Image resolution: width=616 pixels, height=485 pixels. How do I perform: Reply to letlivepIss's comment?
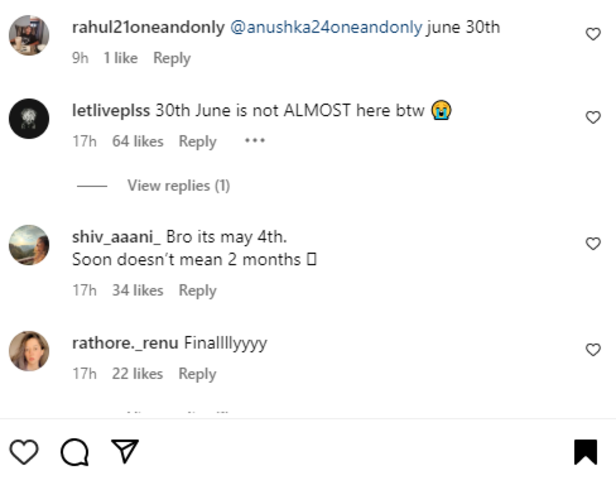pyautogui.click(x=197, y=142)
